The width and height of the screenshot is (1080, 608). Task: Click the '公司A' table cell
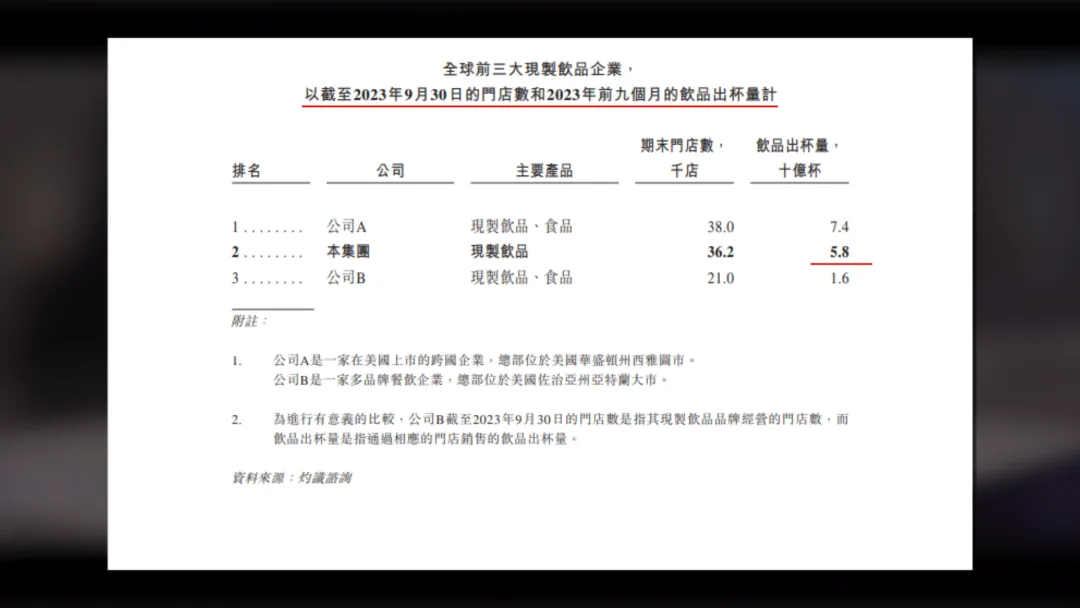346,227
